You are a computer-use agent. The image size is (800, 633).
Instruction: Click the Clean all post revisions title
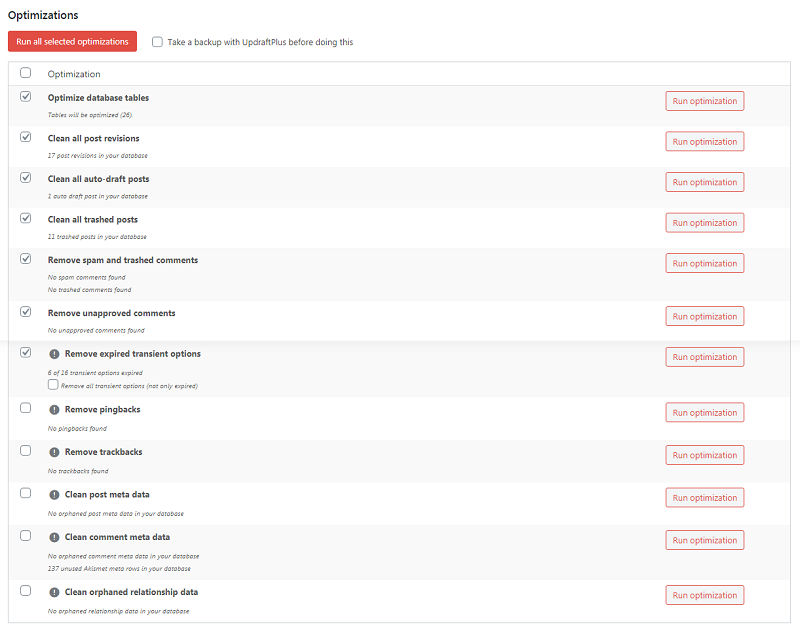pos(93,138)
